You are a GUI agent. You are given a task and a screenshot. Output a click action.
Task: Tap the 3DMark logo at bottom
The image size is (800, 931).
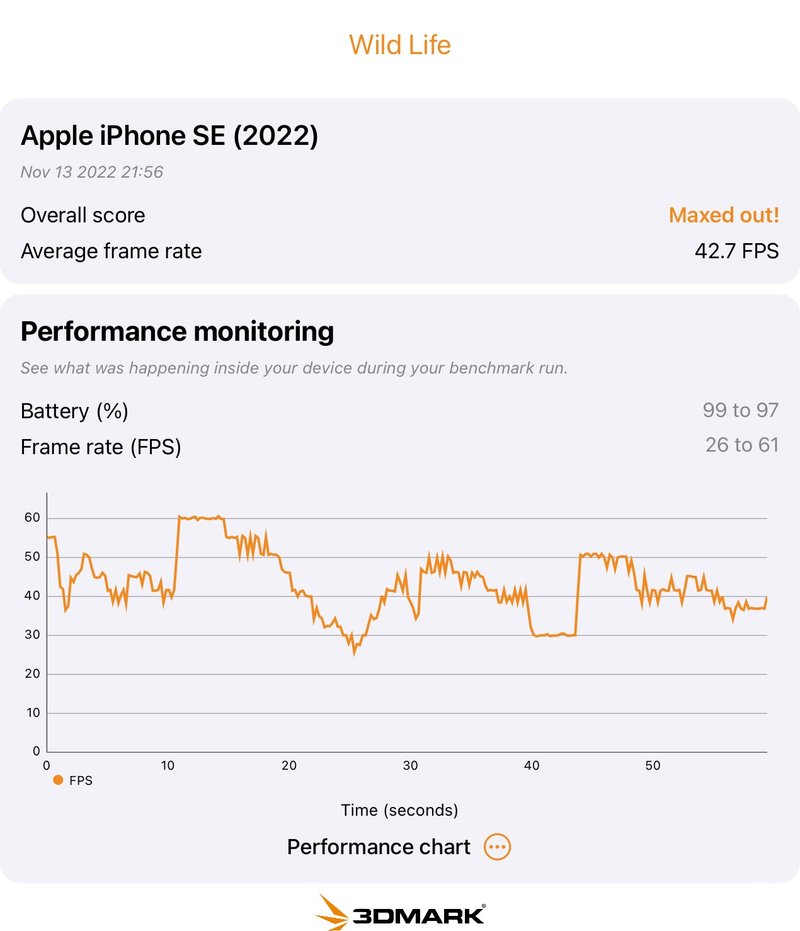click(x=400, y=912)
